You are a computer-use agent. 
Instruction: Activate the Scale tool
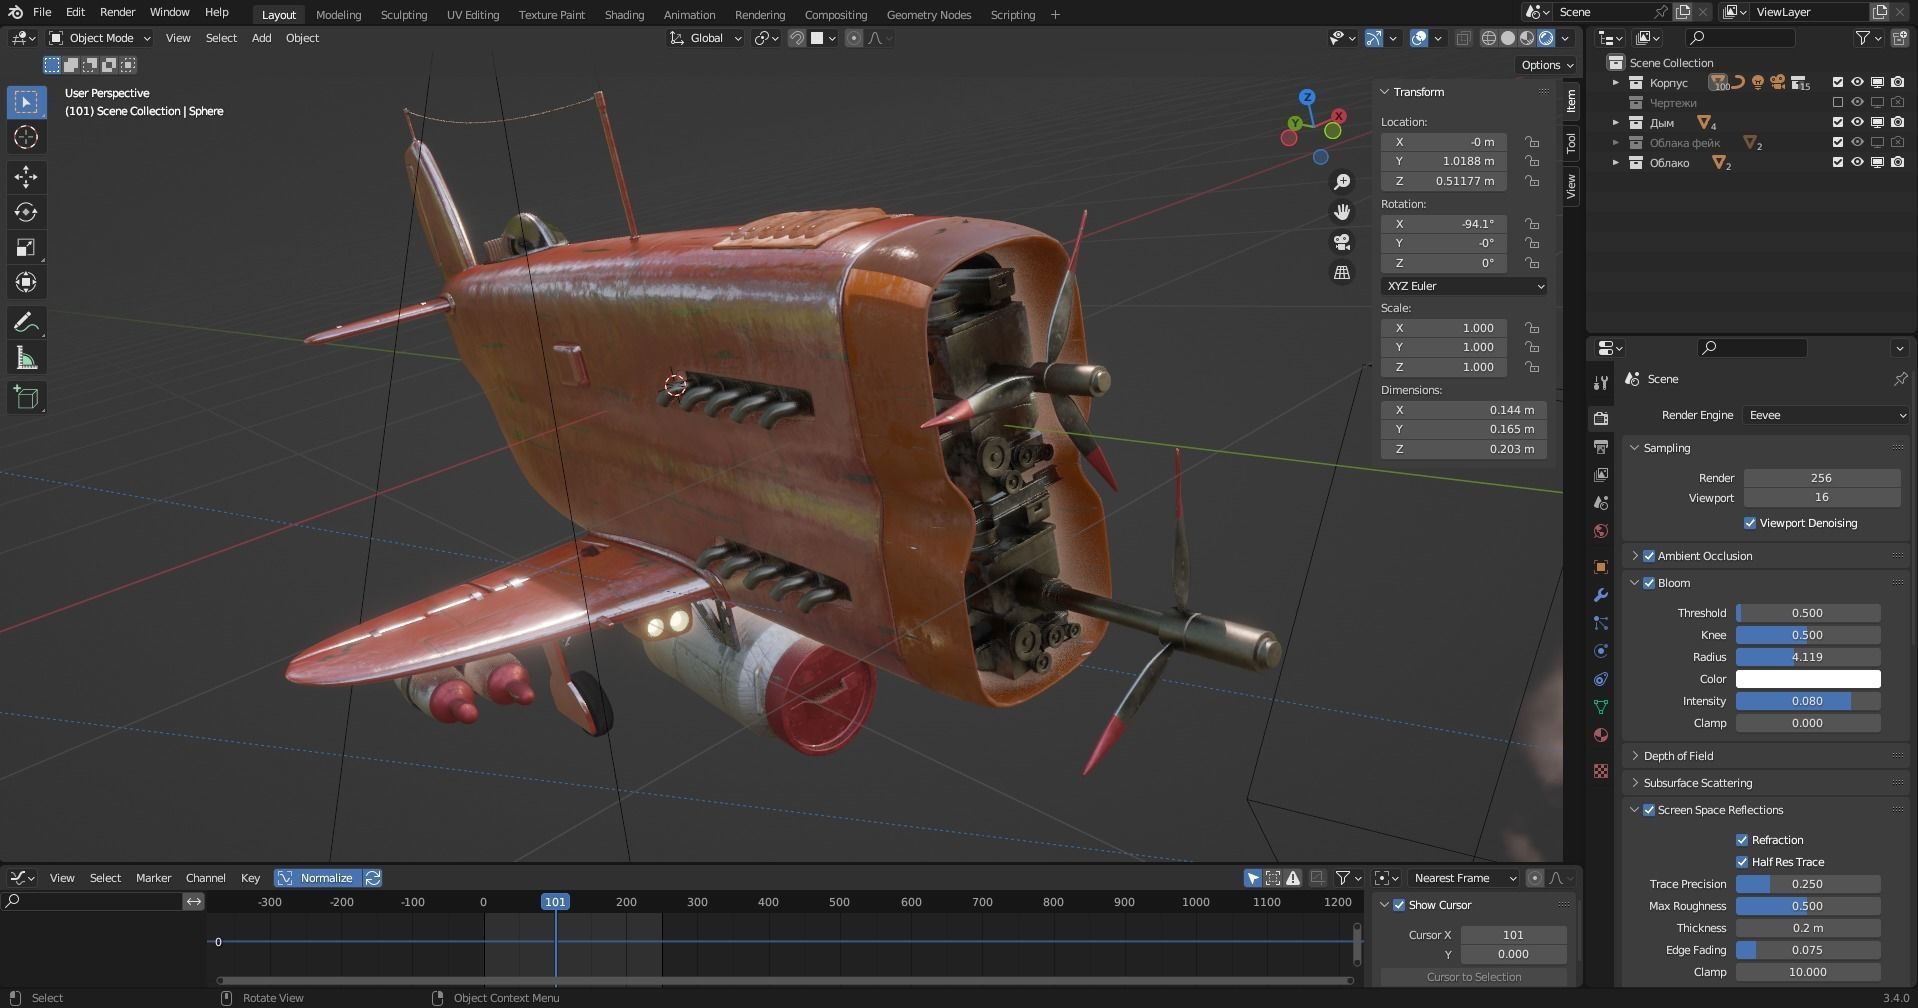click(x=26, y=247)
